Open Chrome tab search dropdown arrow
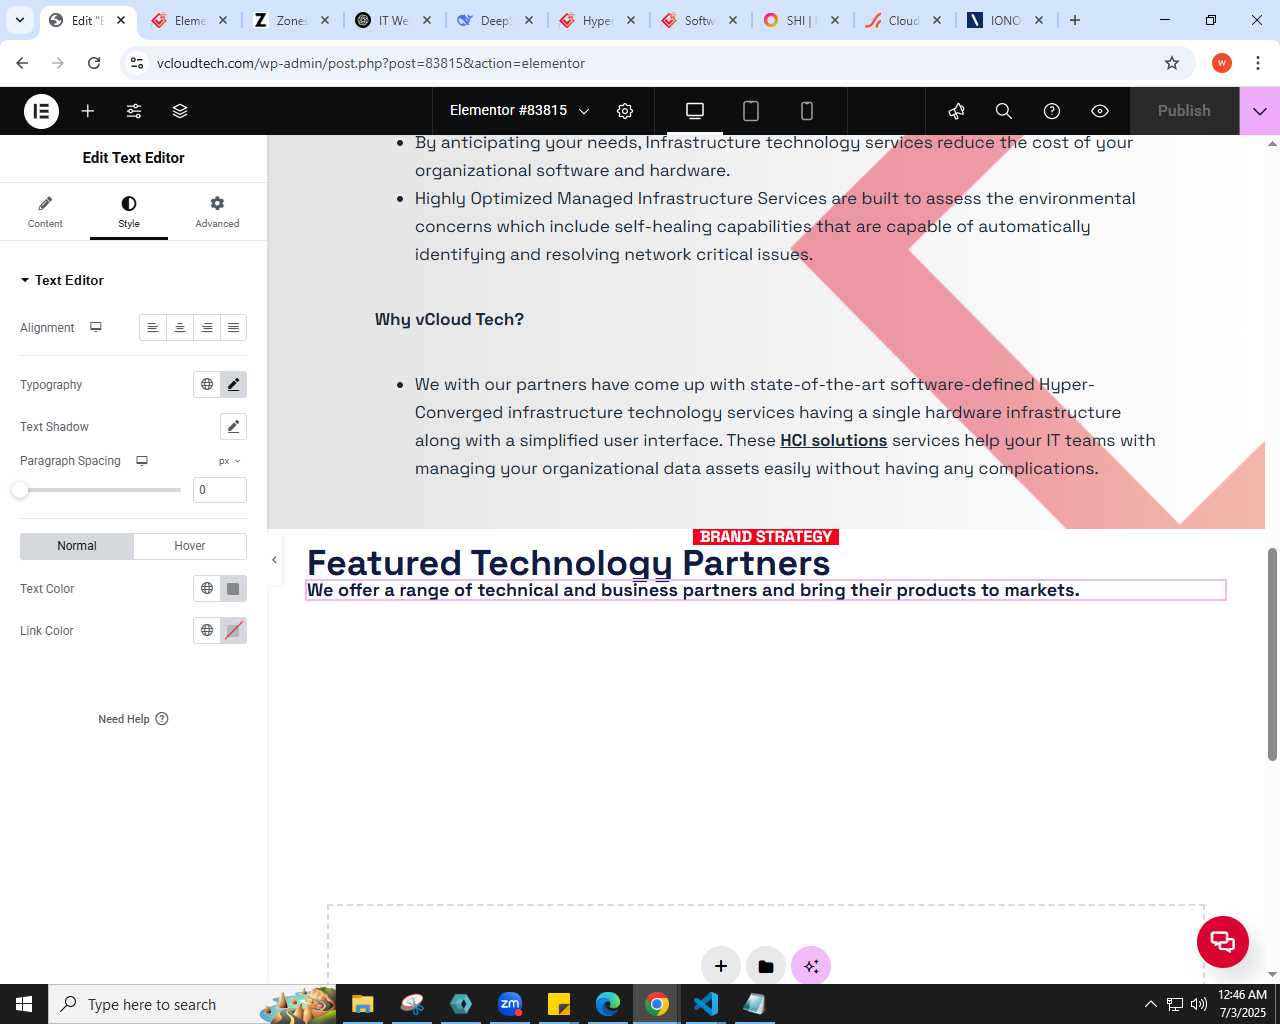1280x1024 pixels. click(20, 20)
